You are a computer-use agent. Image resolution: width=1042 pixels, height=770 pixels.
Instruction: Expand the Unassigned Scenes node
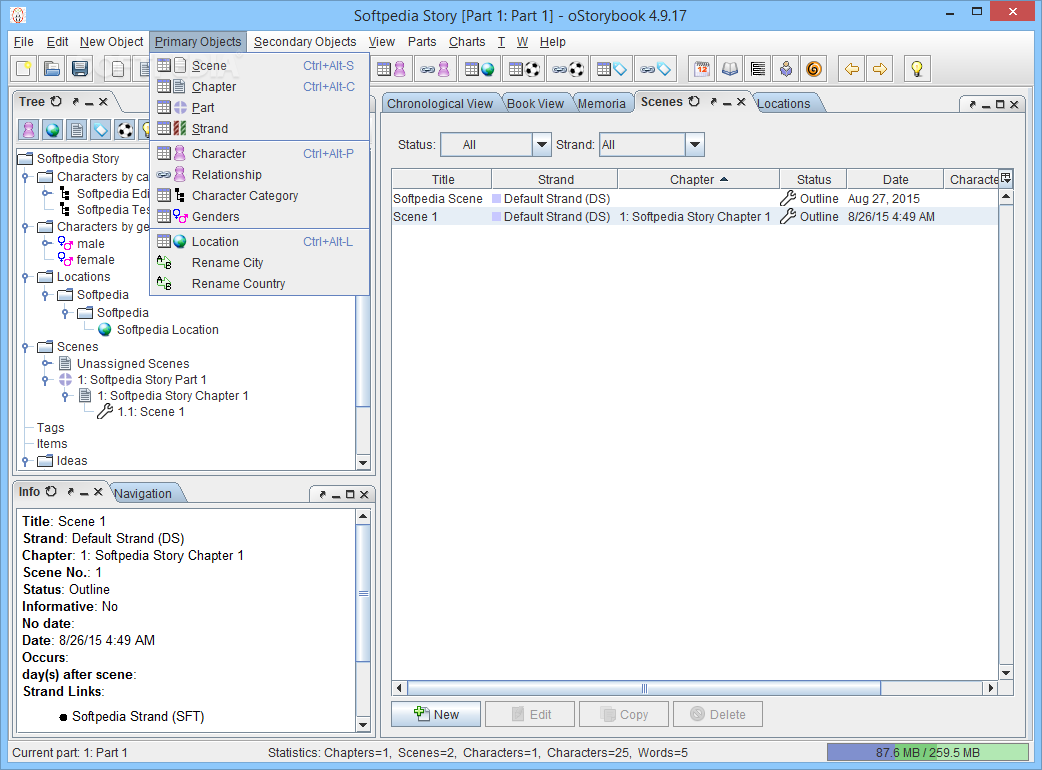[46, 363]
